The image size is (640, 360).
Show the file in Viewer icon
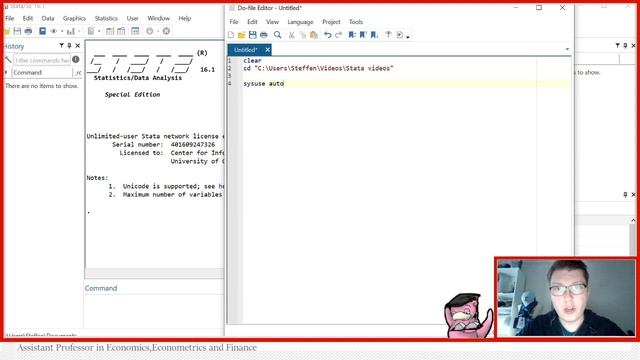pyautogui.click(x=388, y=35)
